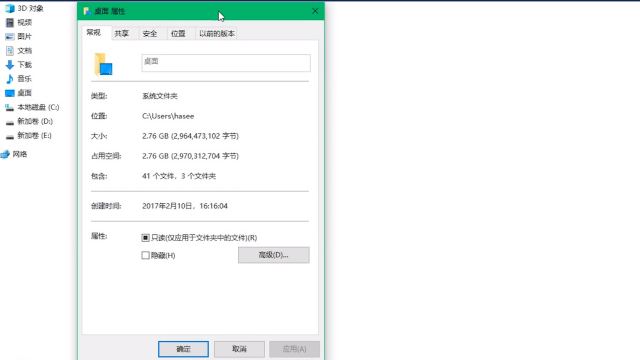Select 图片 label in sidebar

click(x=24, y=37)
